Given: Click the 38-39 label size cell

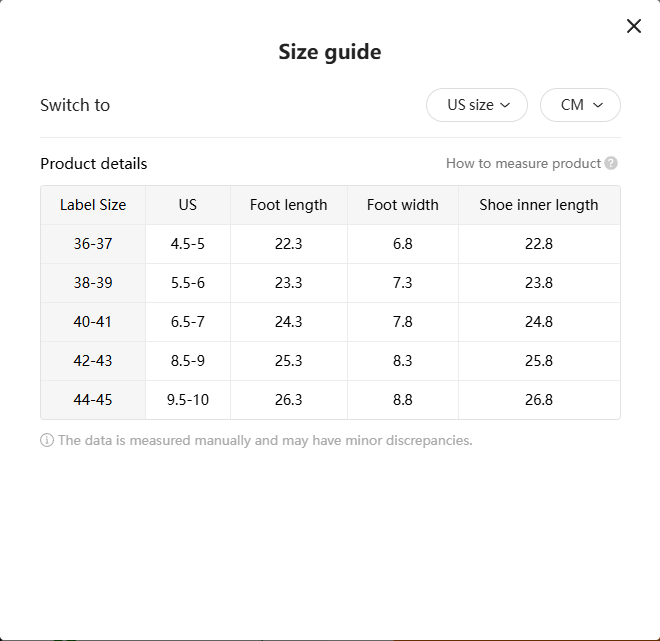Looking at the screenshot, I should click(93, 283).
